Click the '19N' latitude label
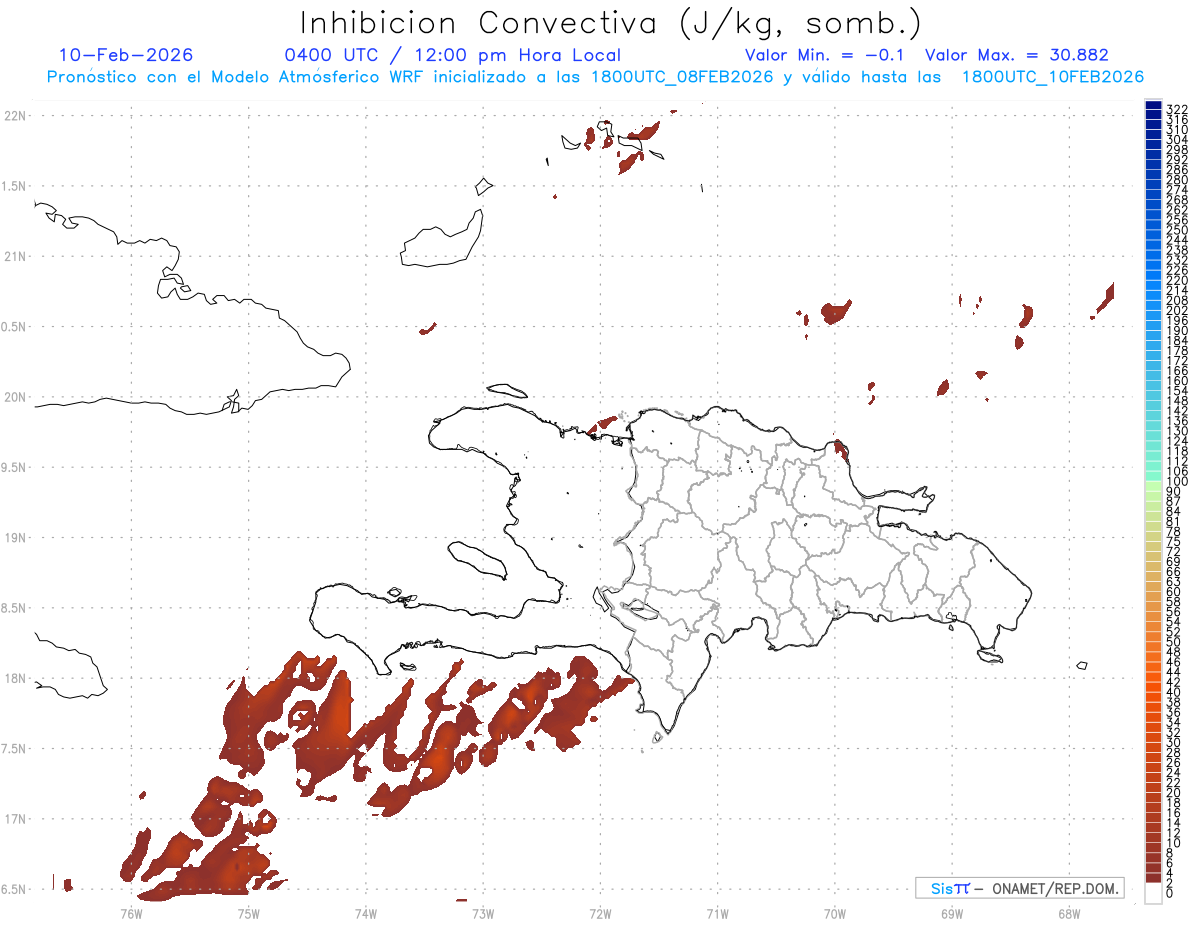Screen dimensions: 1200x927 pyautogui.click(x=14, y=538)
